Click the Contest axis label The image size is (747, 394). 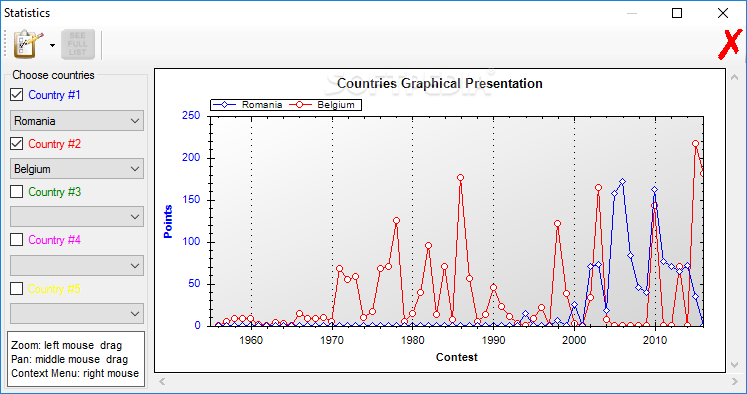(456, 357)
